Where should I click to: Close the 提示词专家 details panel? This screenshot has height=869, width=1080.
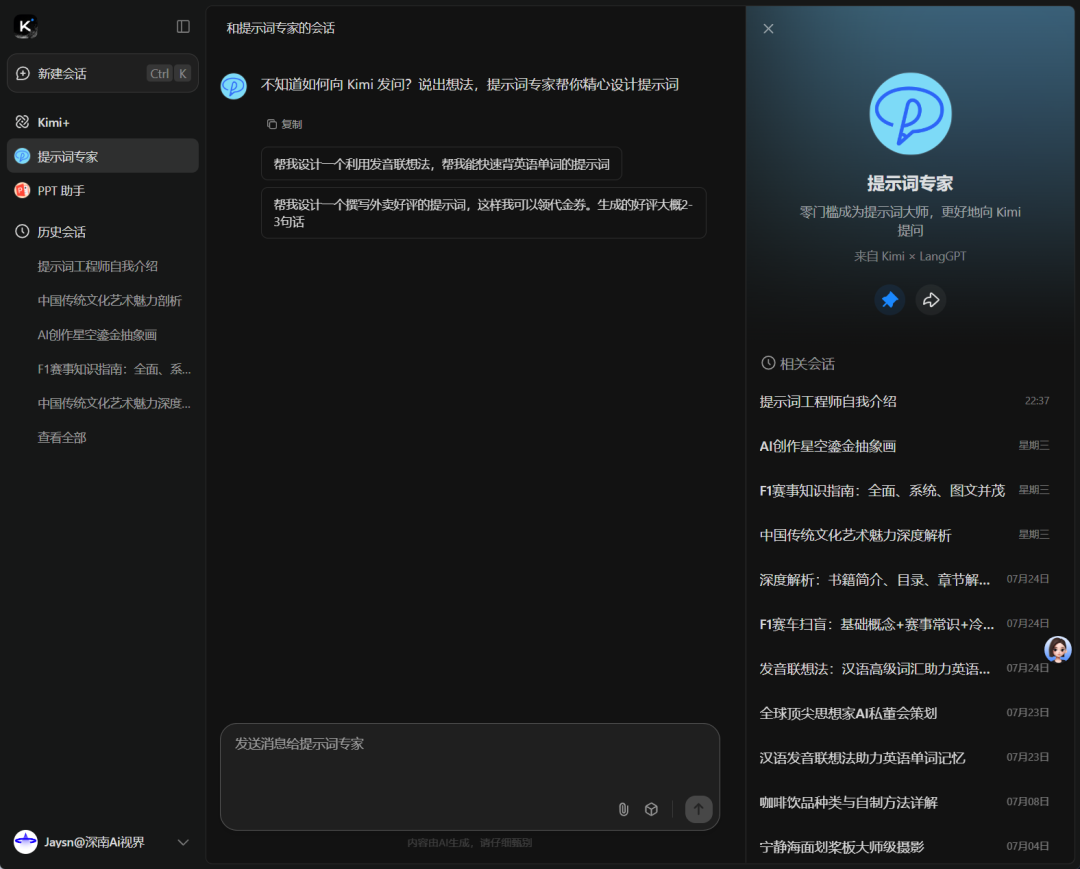coord(768,29)
